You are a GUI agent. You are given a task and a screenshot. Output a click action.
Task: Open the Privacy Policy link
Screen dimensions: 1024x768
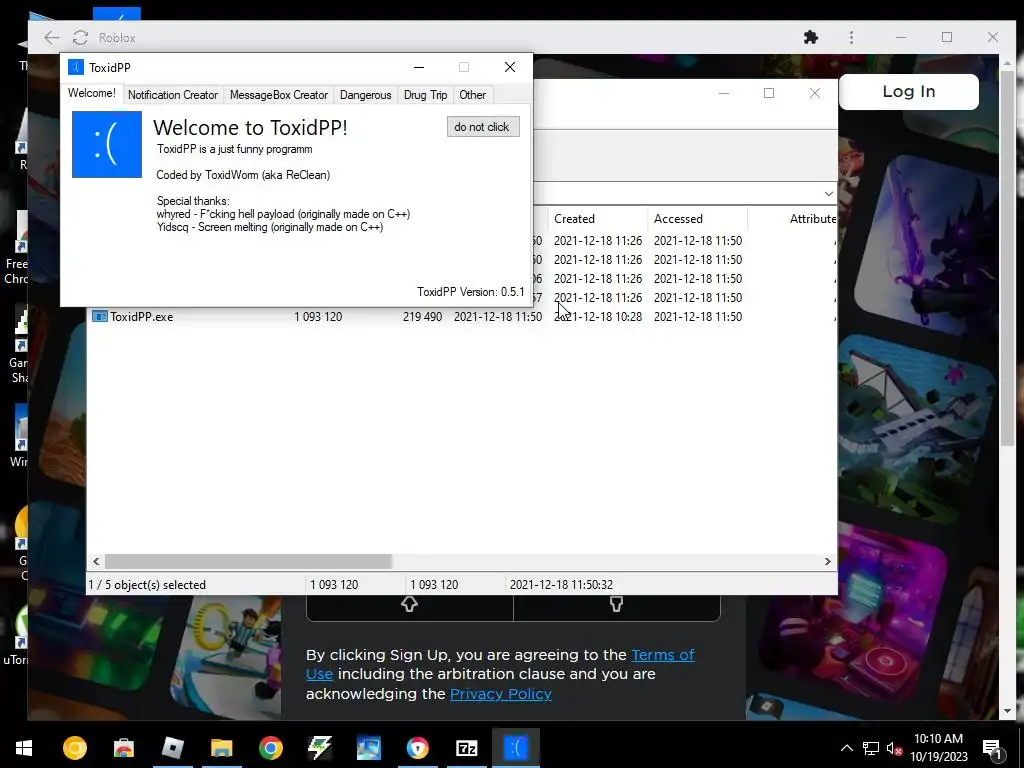tap(501, 694)
